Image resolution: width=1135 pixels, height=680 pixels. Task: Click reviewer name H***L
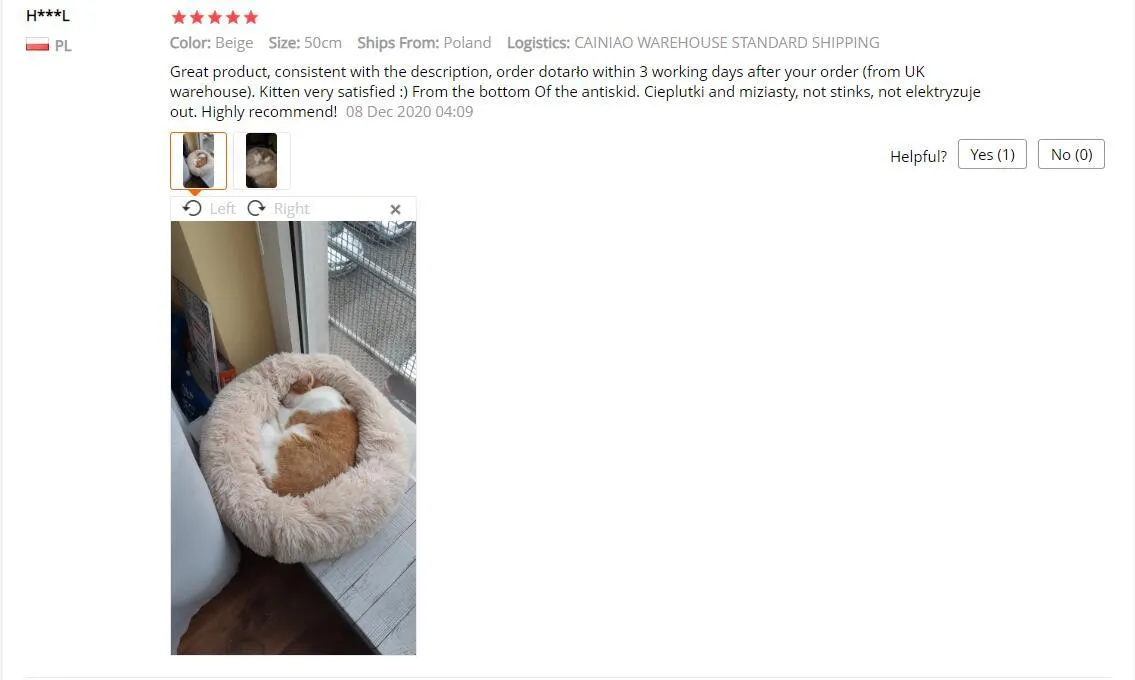[x=48, y=15]
